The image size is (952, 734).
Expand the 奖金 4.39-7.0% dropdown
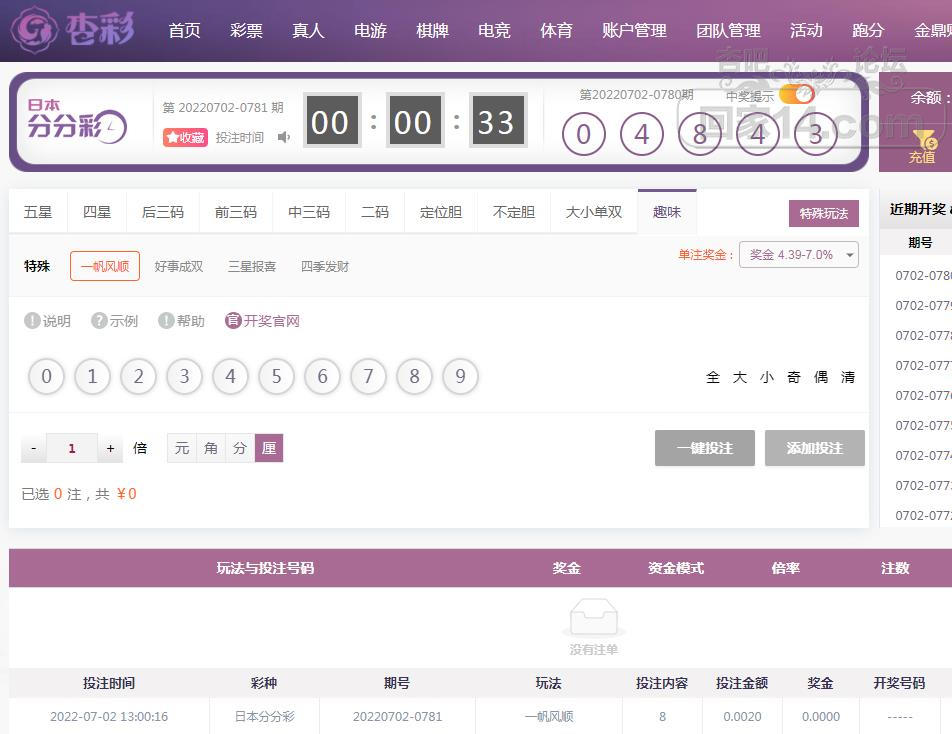798,255
